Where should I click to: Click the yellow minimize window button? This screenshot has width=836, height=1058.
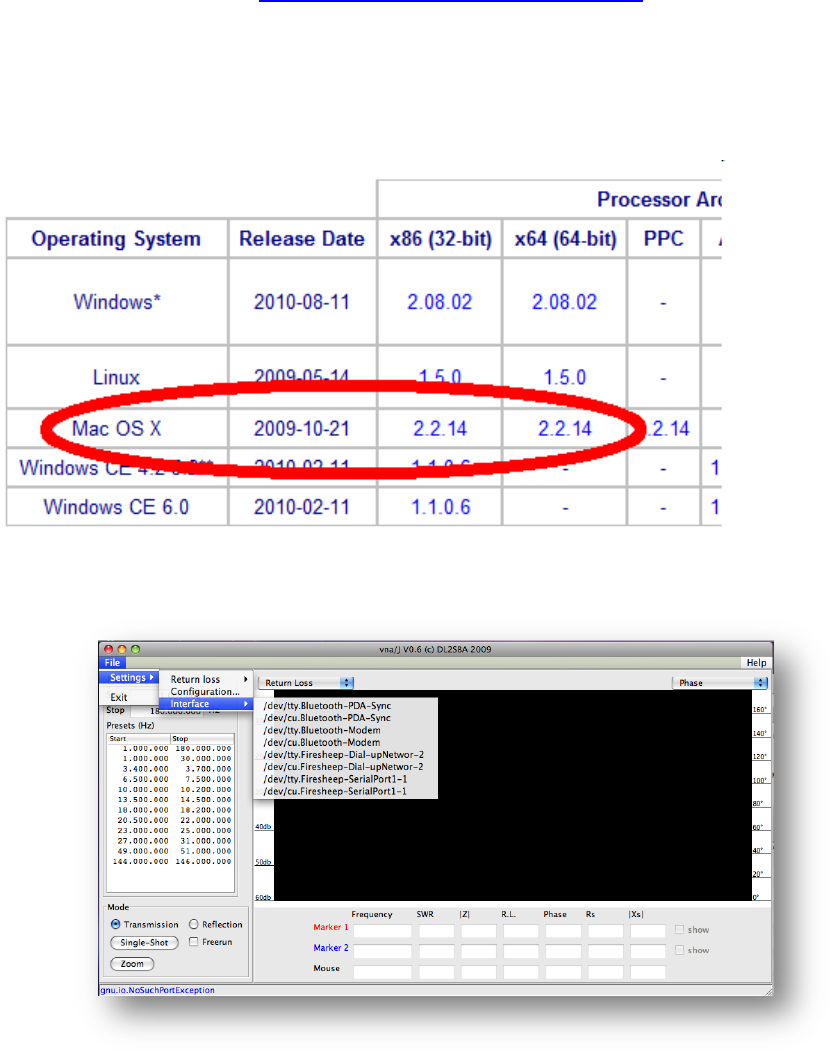(x=122, y=649)
